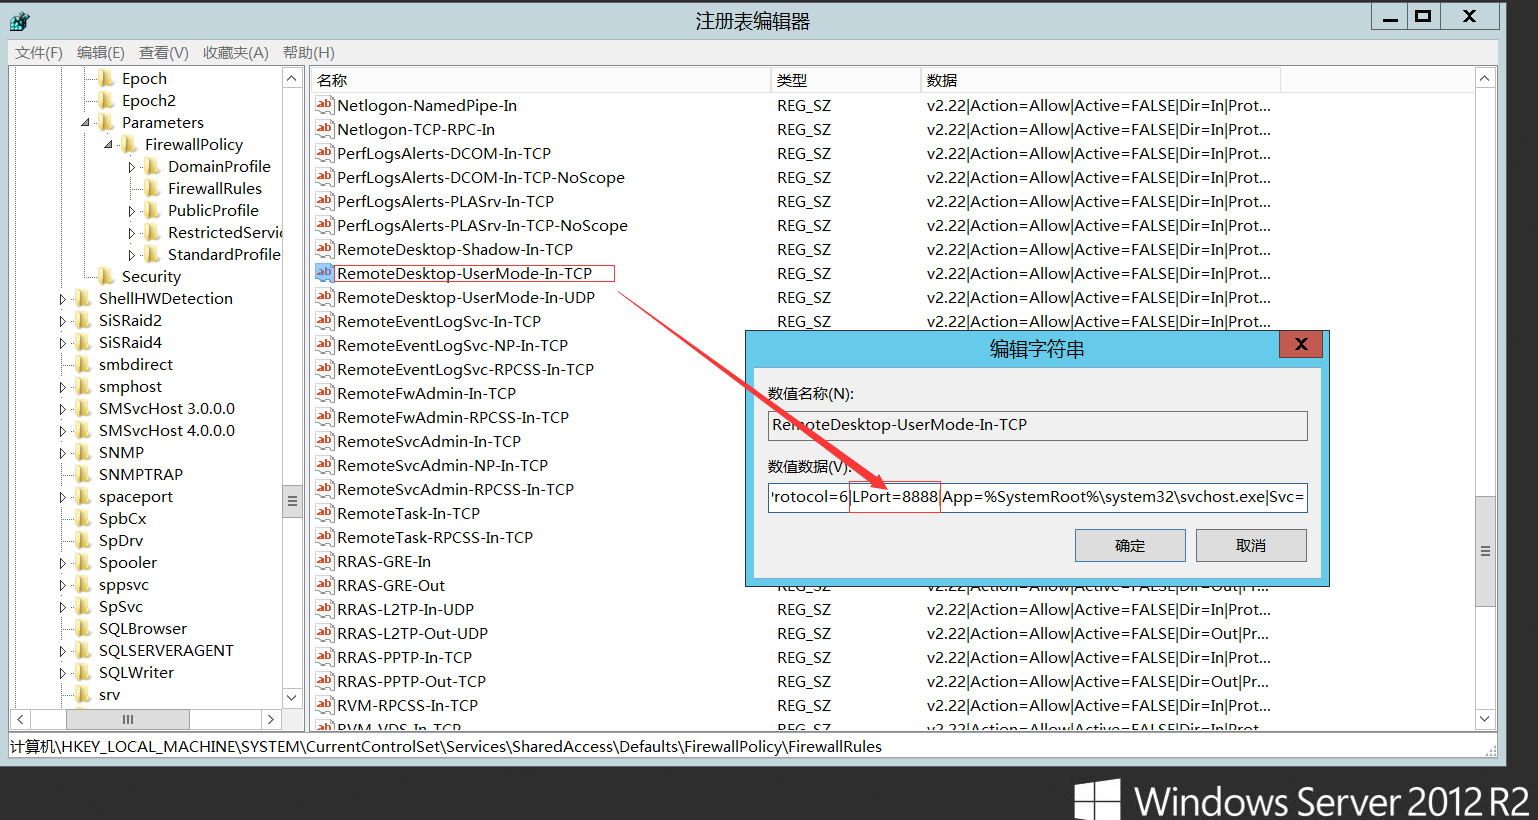The width and height of the screenshot is (1538, 820).
Task: Click the tree pane scroll right arrow
Action: pyautogui.click(x=270, y=719)
